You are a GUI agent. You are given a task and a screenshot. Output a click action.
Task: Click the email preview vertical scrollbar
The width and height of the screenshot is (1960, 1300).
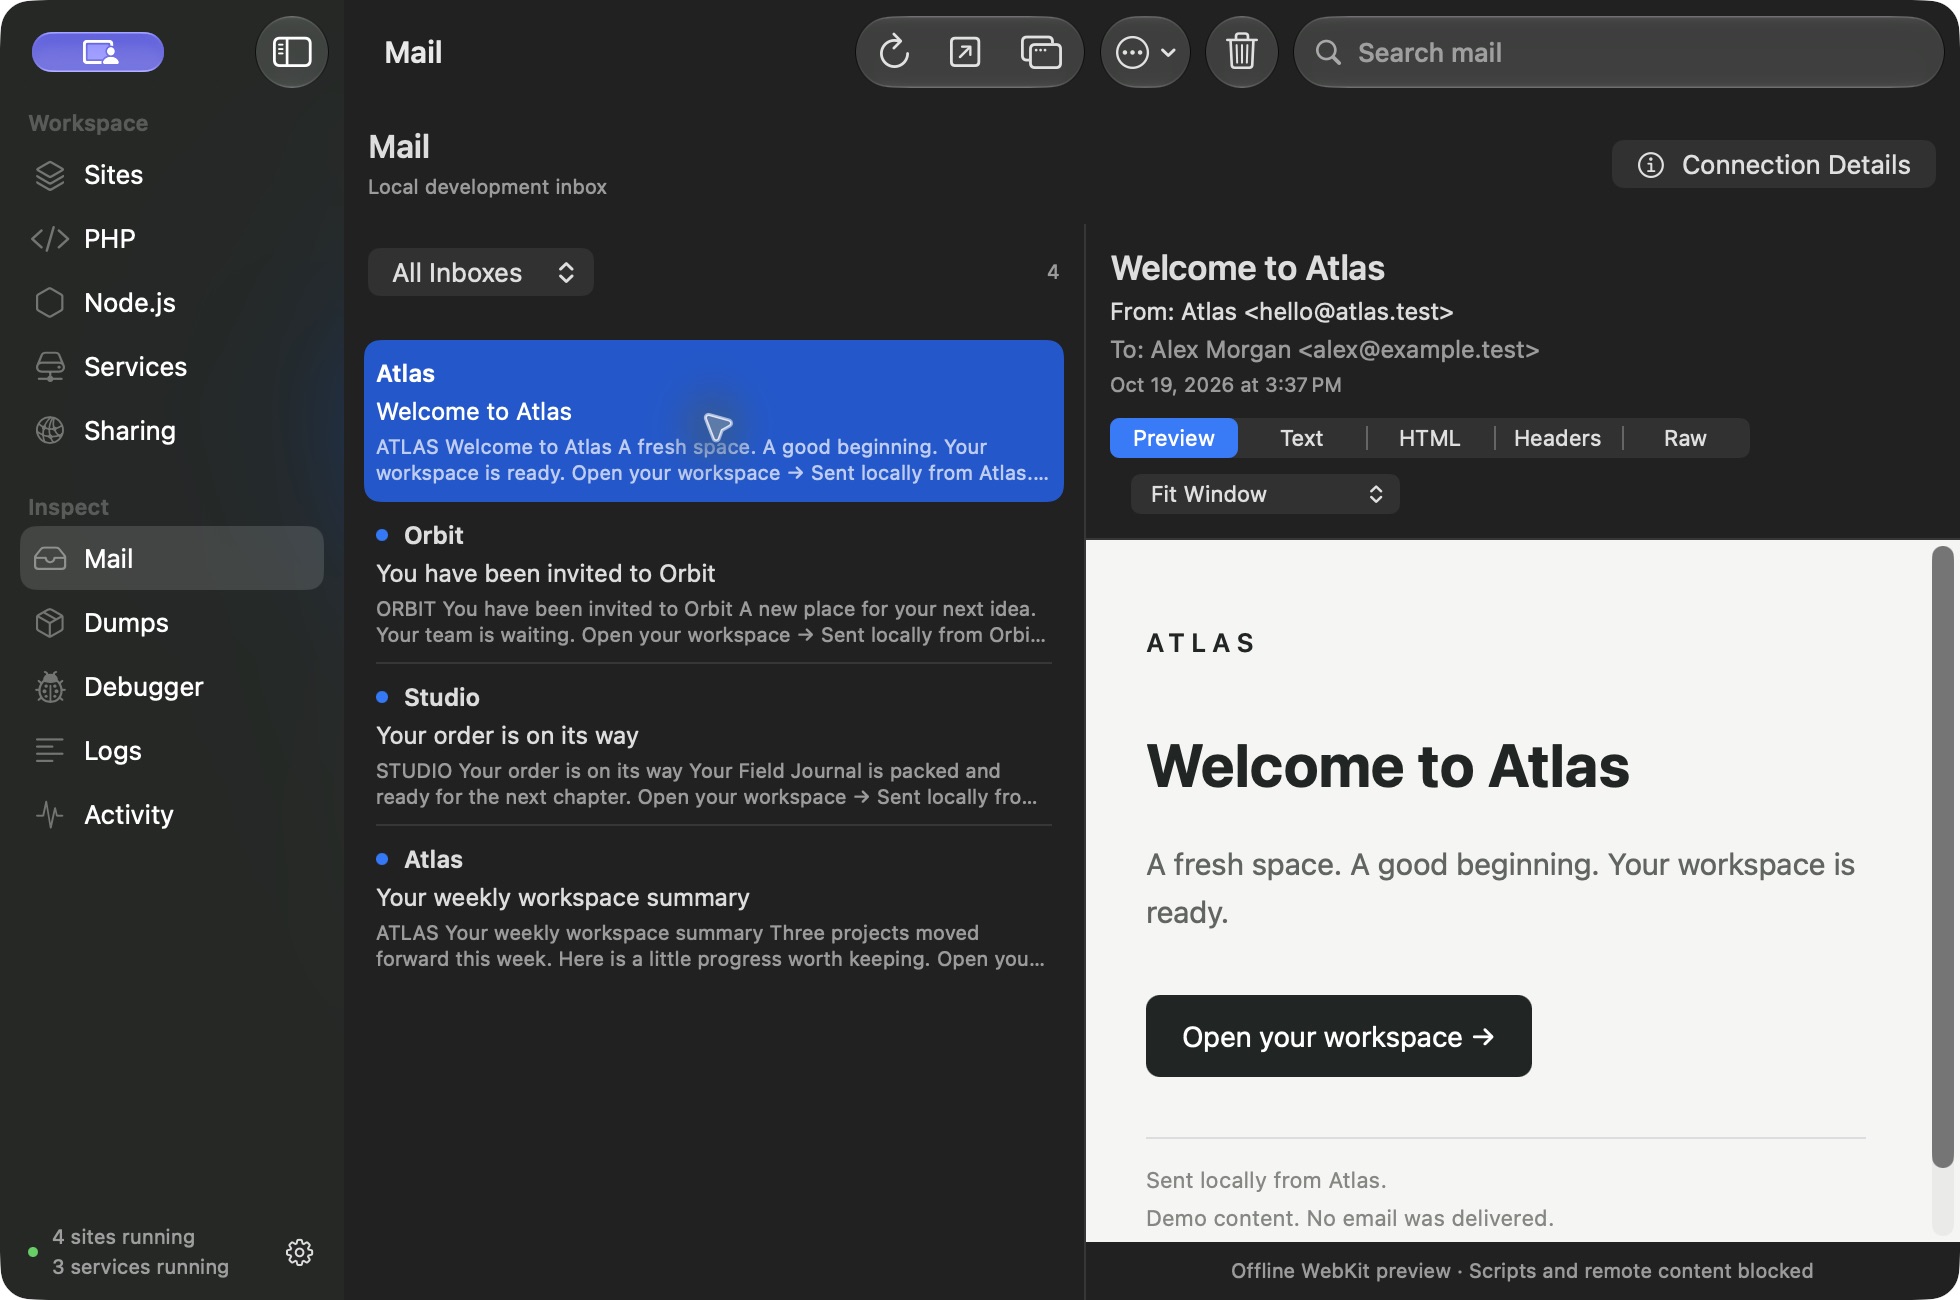pos(1942,857)
